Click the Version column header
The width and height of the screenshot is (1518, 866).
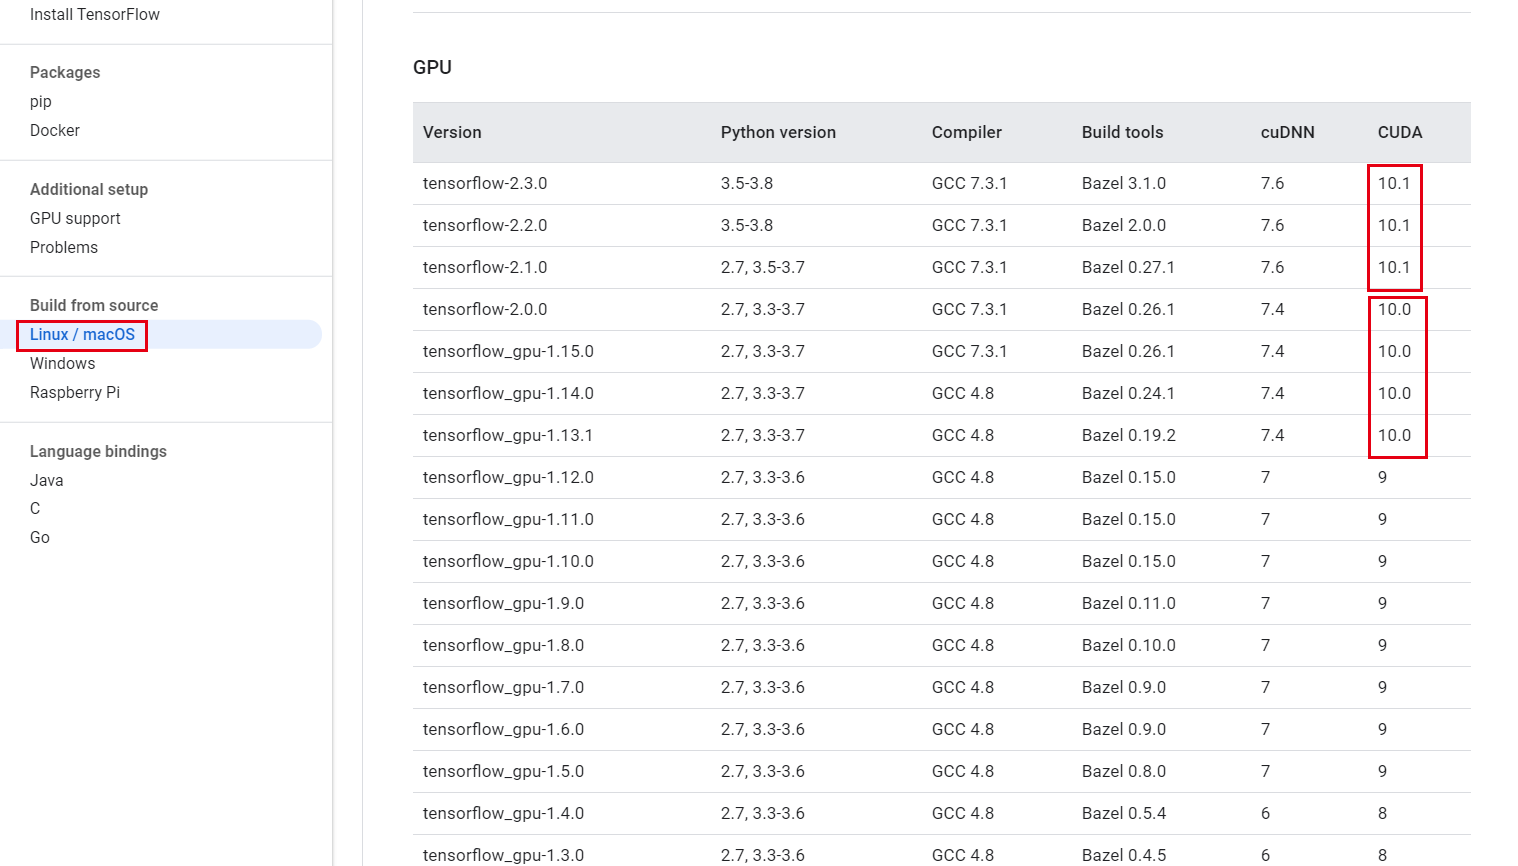tap(452, 133)
